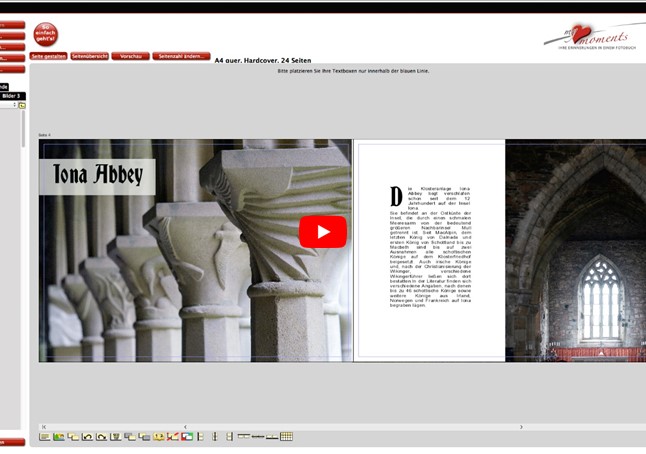Click the bring to front layer icon
Viewport: 646px width, 454px height.
point(129,437)
